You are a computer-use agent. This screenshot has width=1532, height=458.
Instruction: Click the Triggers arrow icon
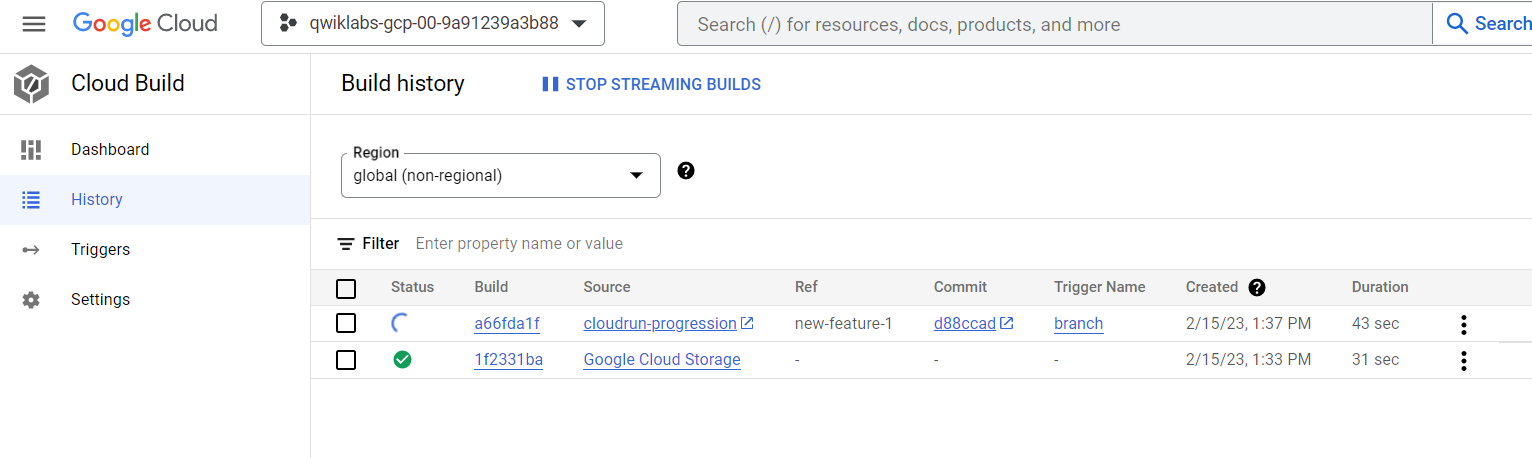point(31,250)
